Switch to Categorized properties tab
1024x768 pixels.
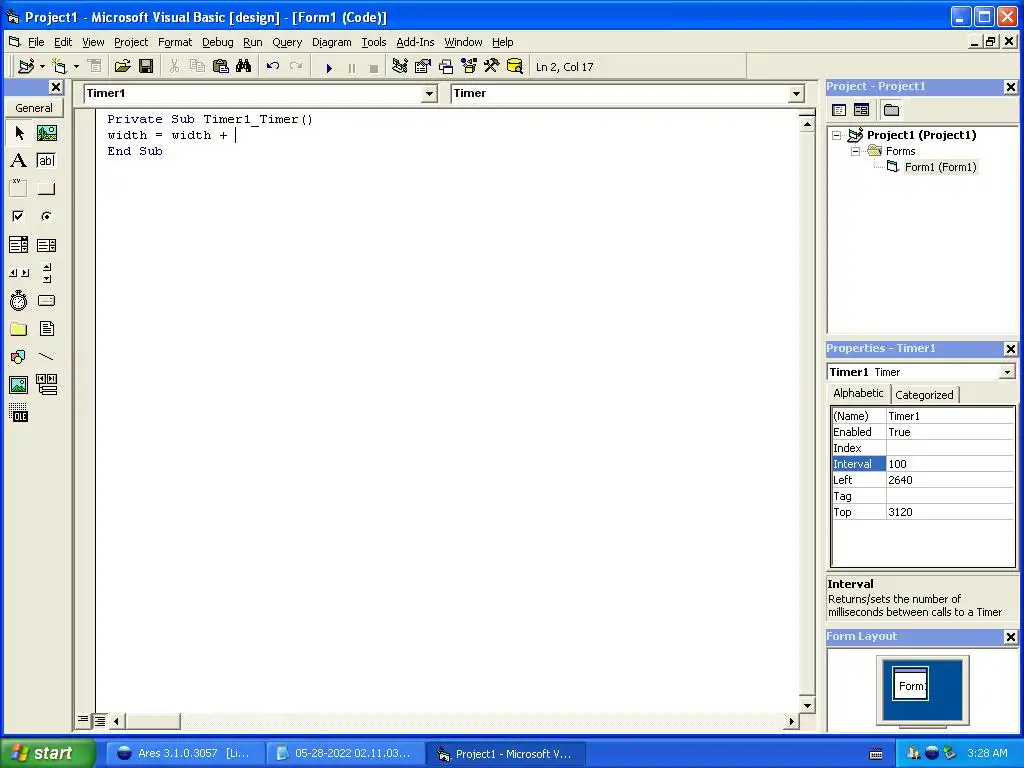924,394
